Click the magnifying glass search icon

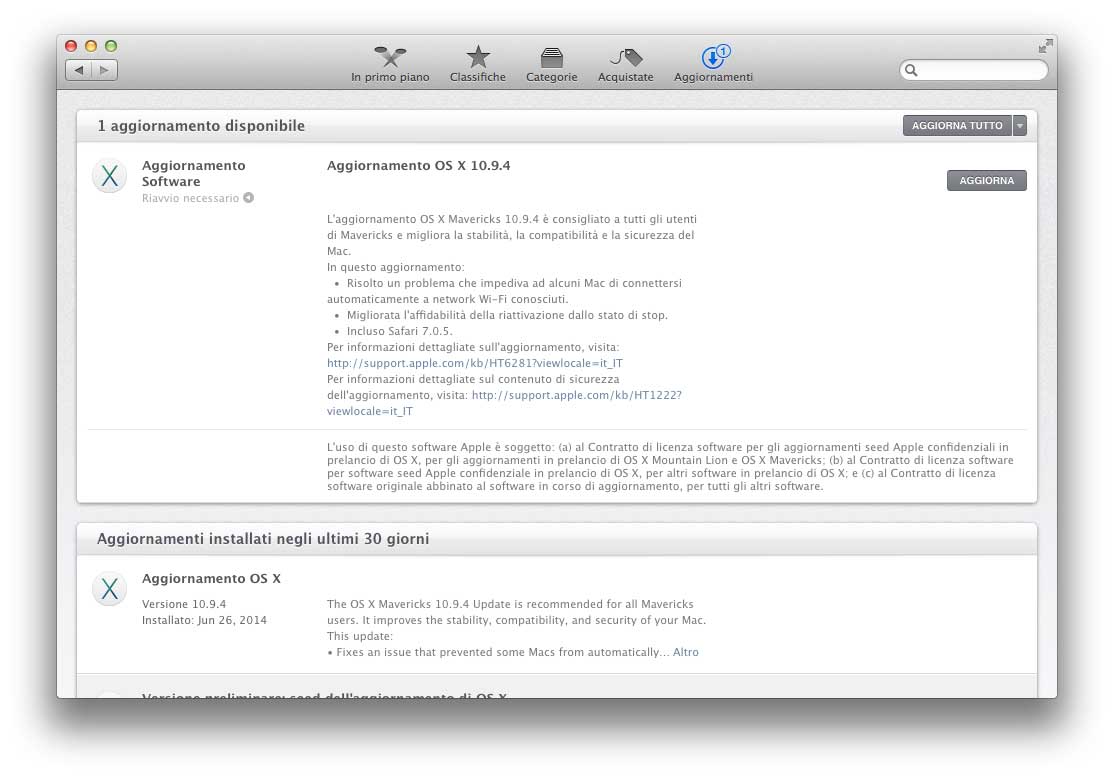click(911, 70)
